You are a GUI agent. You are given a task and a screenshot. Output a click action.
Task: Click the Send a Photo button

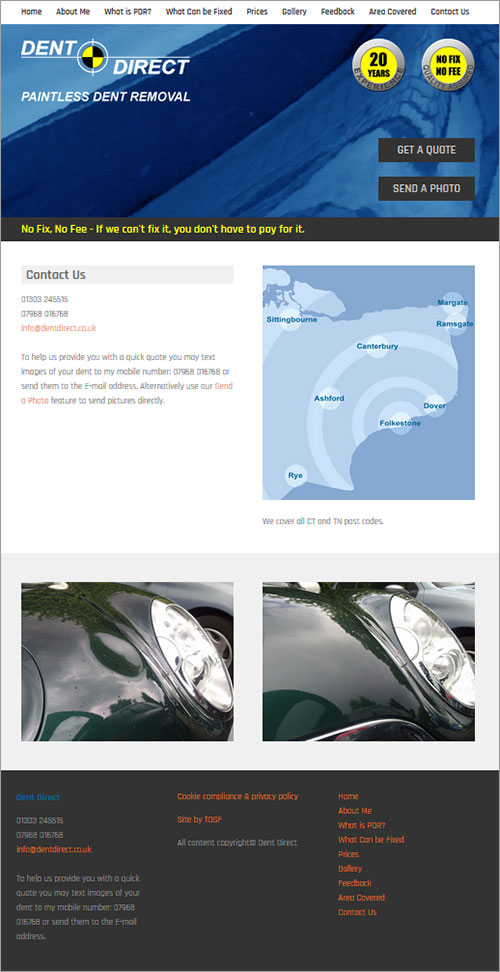point(426,188)
